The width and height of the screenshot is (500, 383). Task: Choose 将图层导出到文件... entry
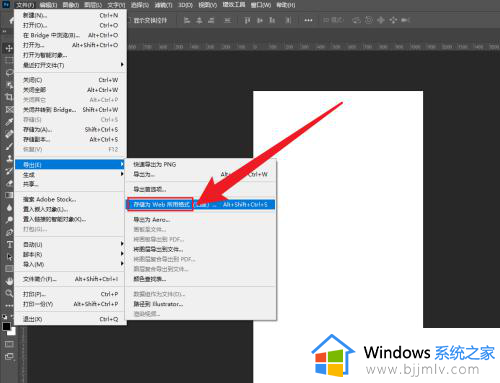tap(158, 249)
